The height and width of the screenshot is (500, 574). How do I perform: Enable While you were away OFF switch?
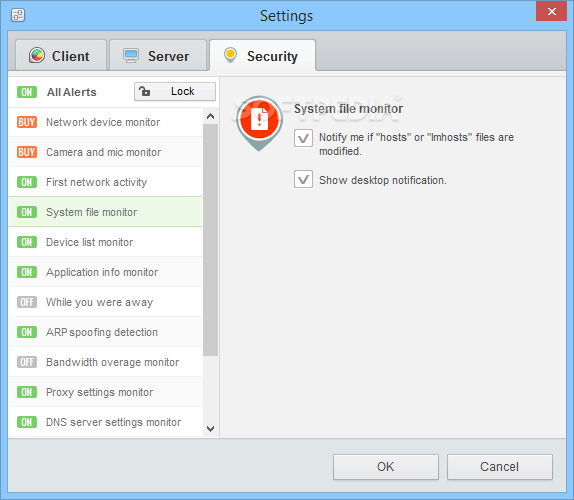[x=27, y=302]
